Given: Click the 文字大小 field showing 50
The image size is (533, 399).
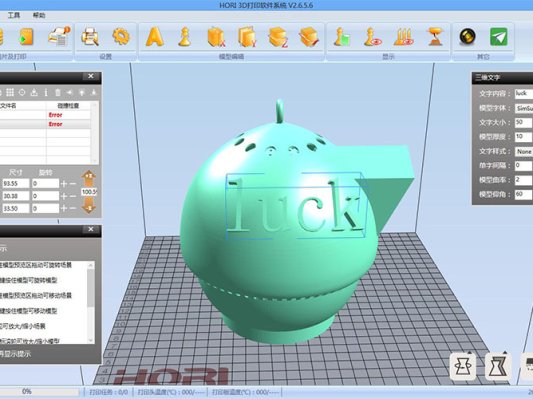Looking at the screenshot, I should coord(523,122).
